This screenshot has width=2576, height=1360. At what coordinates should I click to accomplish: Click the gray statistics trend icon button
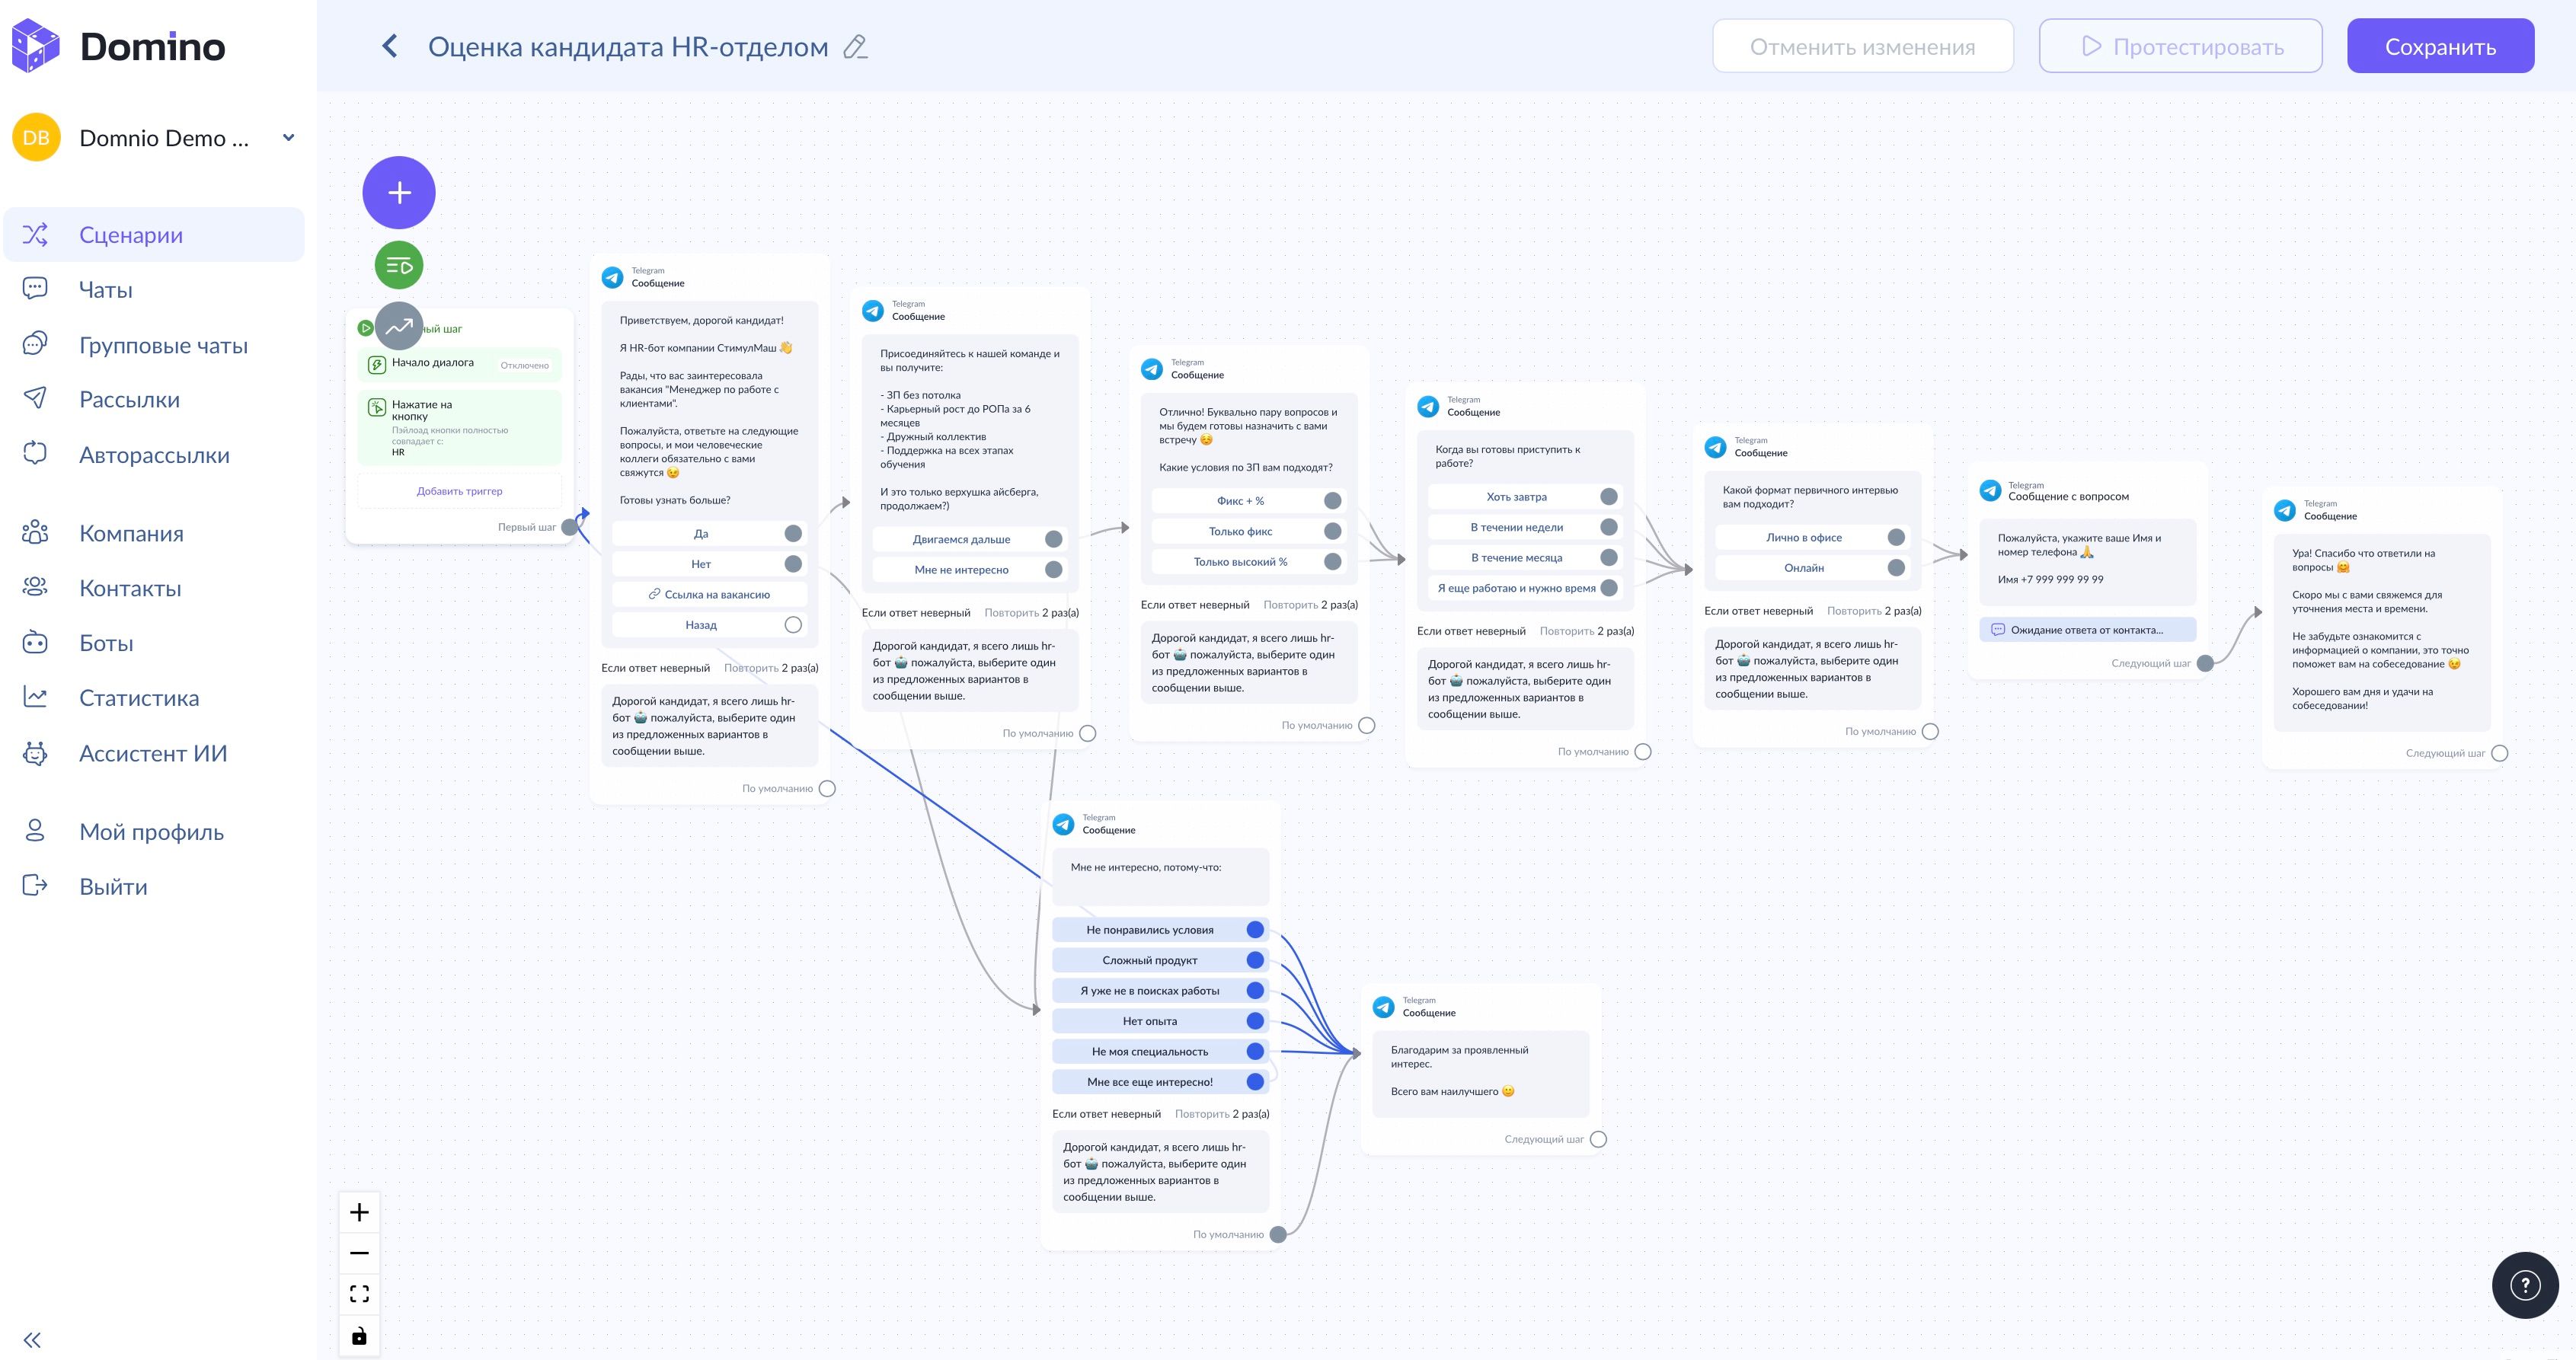pyautogui.click(x=399, y=326)
